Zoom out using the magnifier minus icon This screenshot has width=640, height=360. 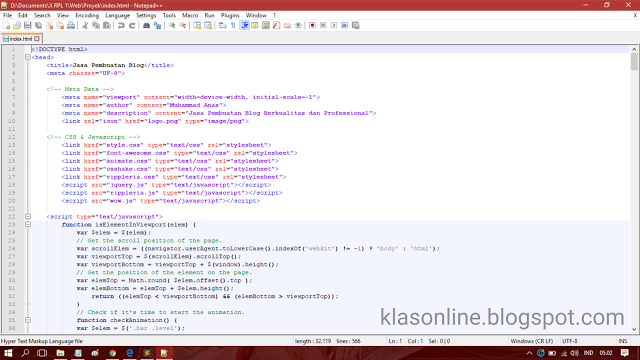(x=182, y=25)
